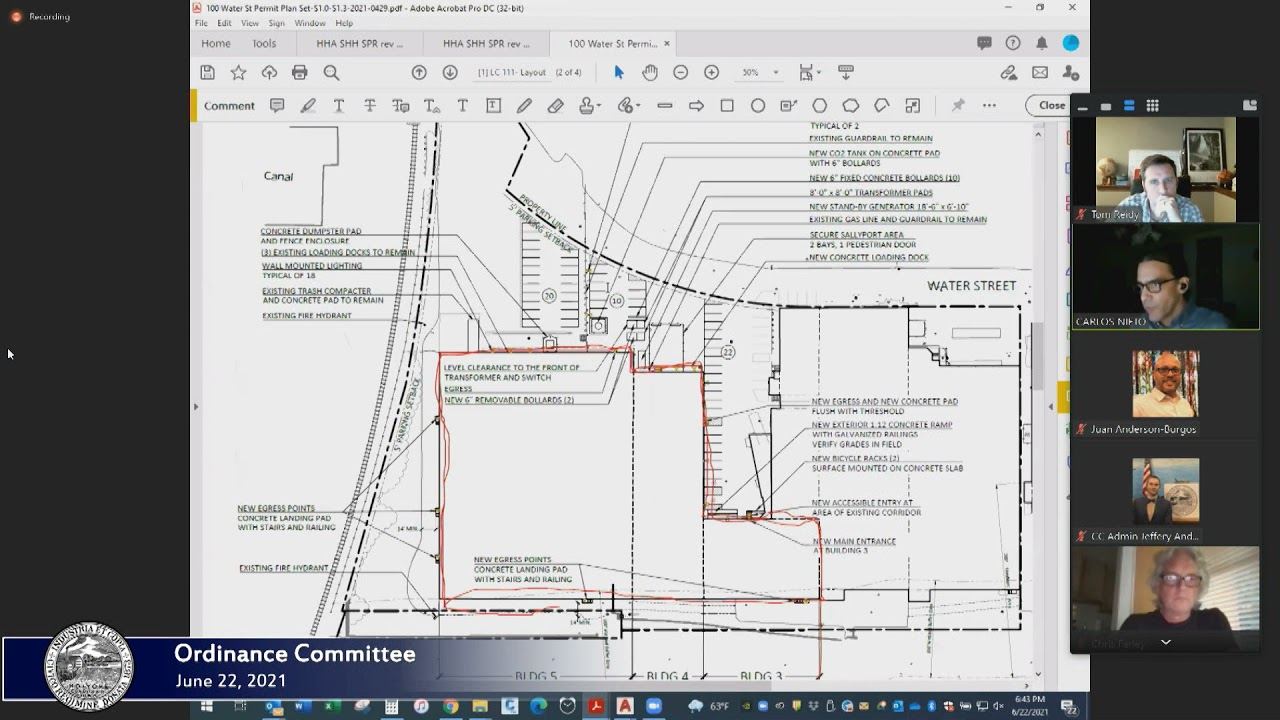1280x720 pixels.
Task: Select the Add text box tool
Action: pyautogui.click(x=493, y=105)
